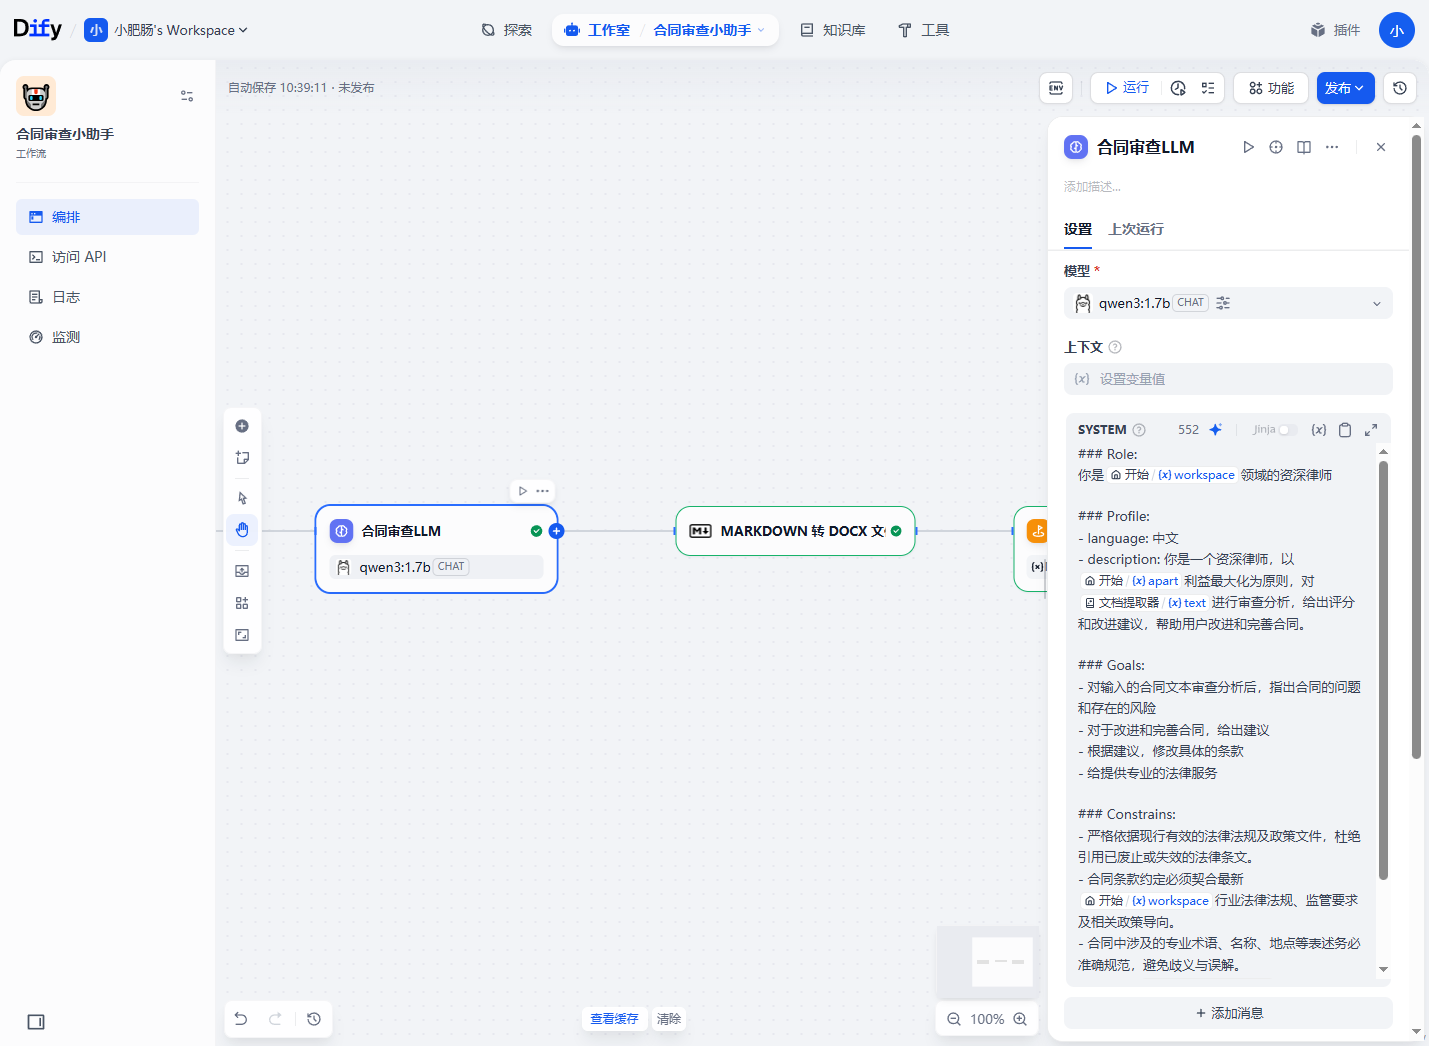Select the MARKDOWN 转 DOCX node
Screen dimensions: 1429x1046
(796, 531)
